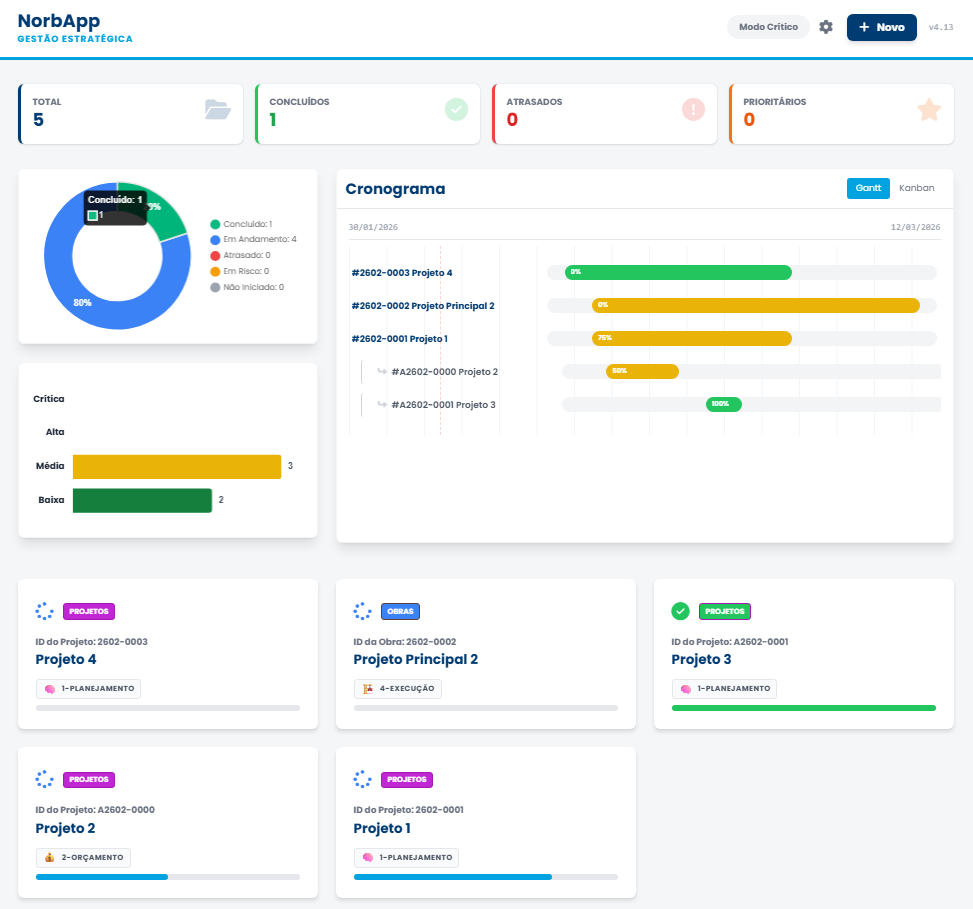Expand sub-item #A2602-0000 Projeto 2 in Gantt
The image size is (973, 909).
click(443, 372)
